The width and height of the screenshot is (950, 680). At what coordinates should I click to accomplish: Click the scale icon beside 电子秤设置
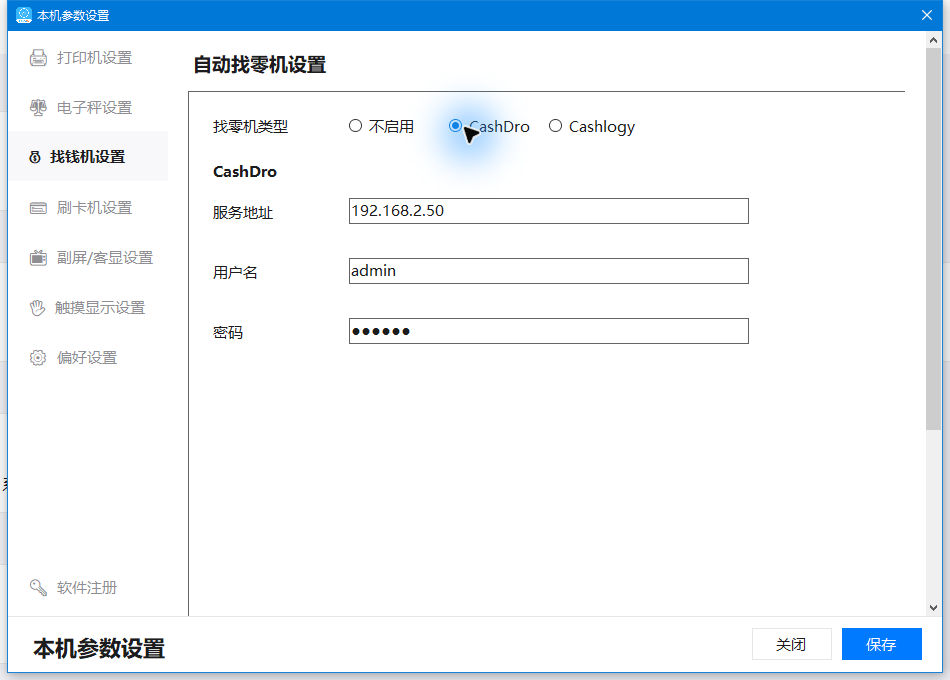[38, 108]
